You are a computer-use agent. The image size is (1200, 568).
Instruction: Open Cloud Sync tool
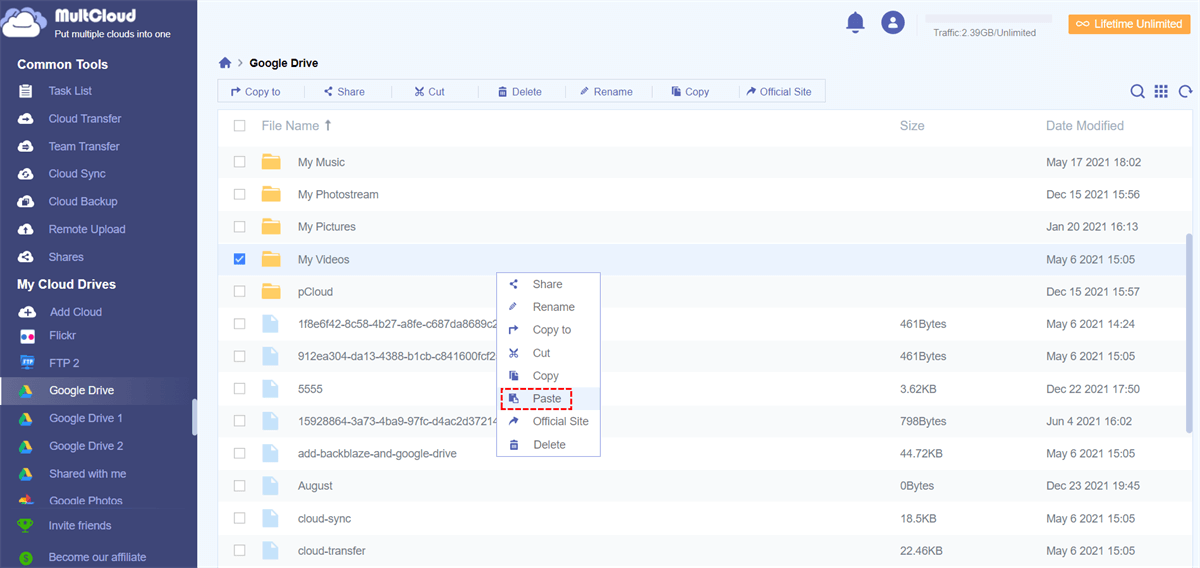pos(77,174)
